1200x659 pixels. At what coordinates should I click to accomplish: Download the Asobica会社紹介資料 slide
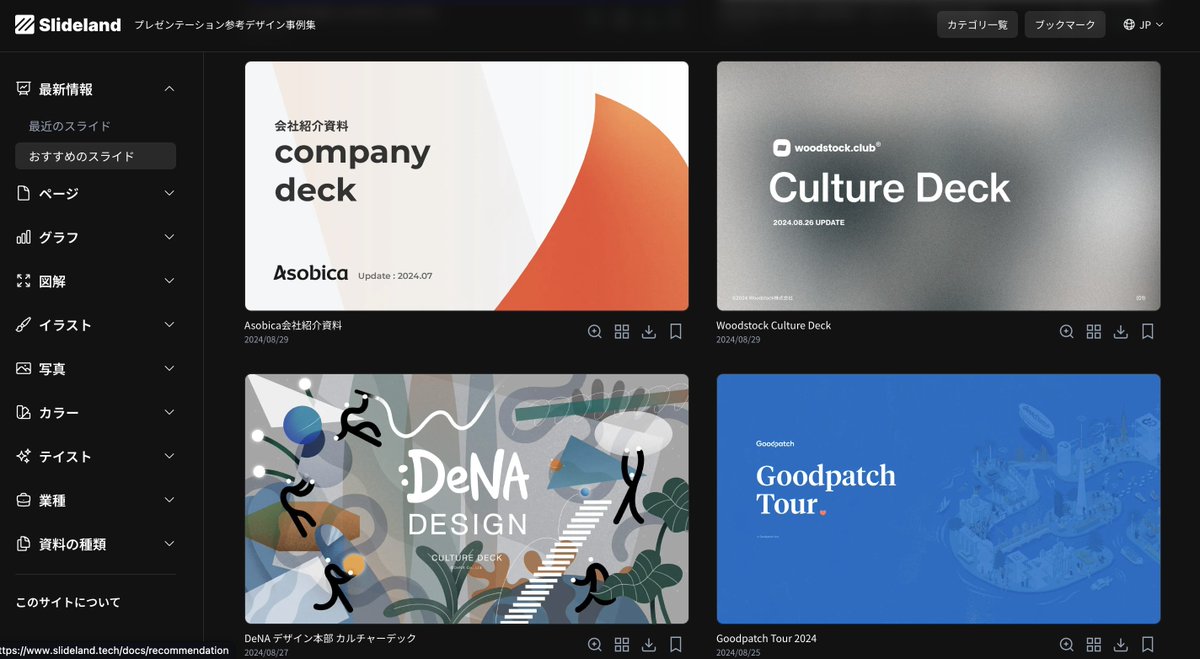click(x=649, y=332)
